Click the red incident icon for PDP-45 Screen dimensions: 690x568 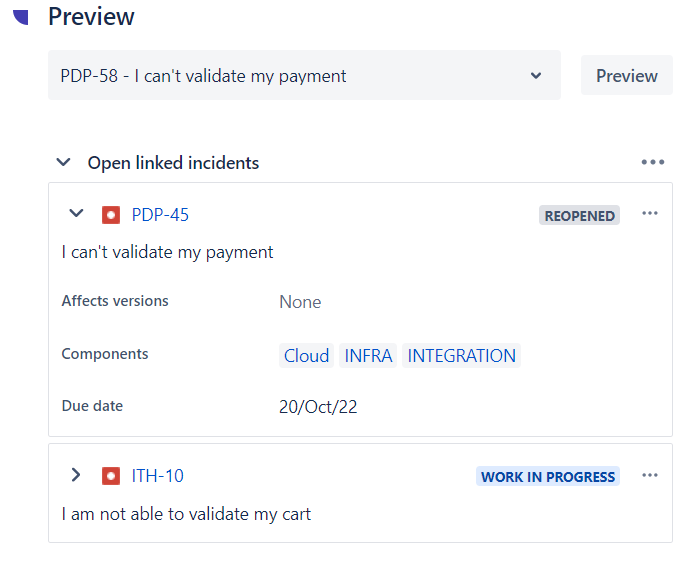[x=111, y=215]
